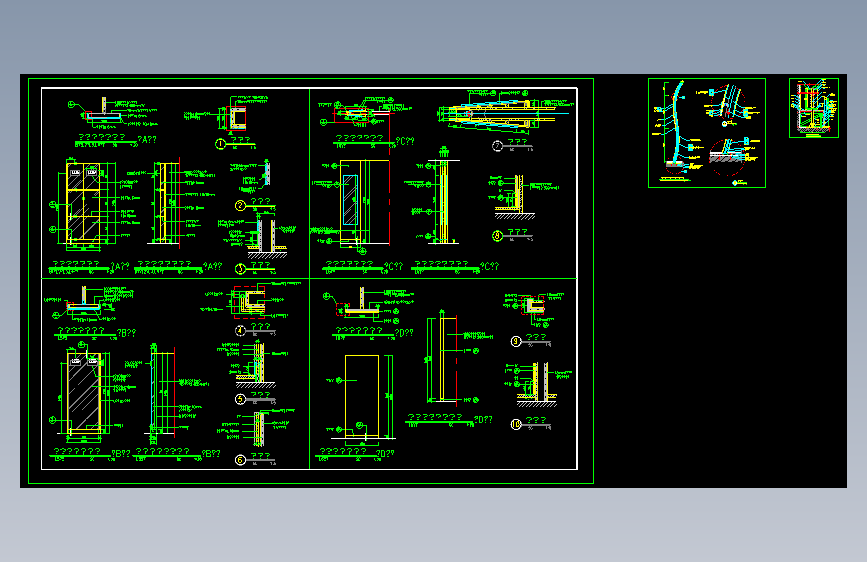Click yellow detail marker number 8
867x562 pixels.
tap(497, 236)
